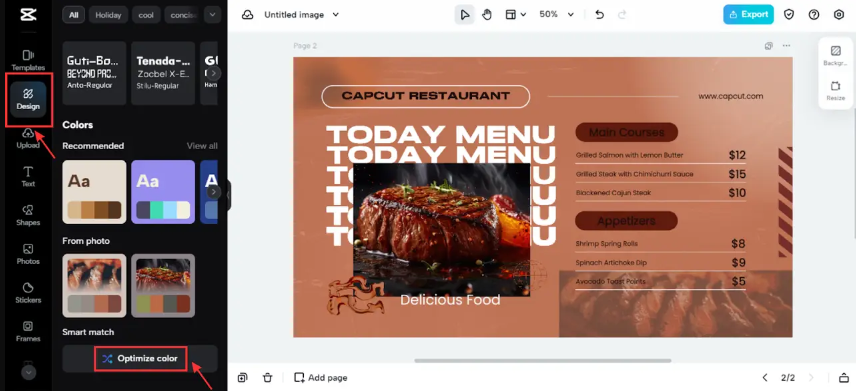Viewport: 856px width, 391px height.
Task: Open the Shapes panel
Action: [x=28, y=216]
